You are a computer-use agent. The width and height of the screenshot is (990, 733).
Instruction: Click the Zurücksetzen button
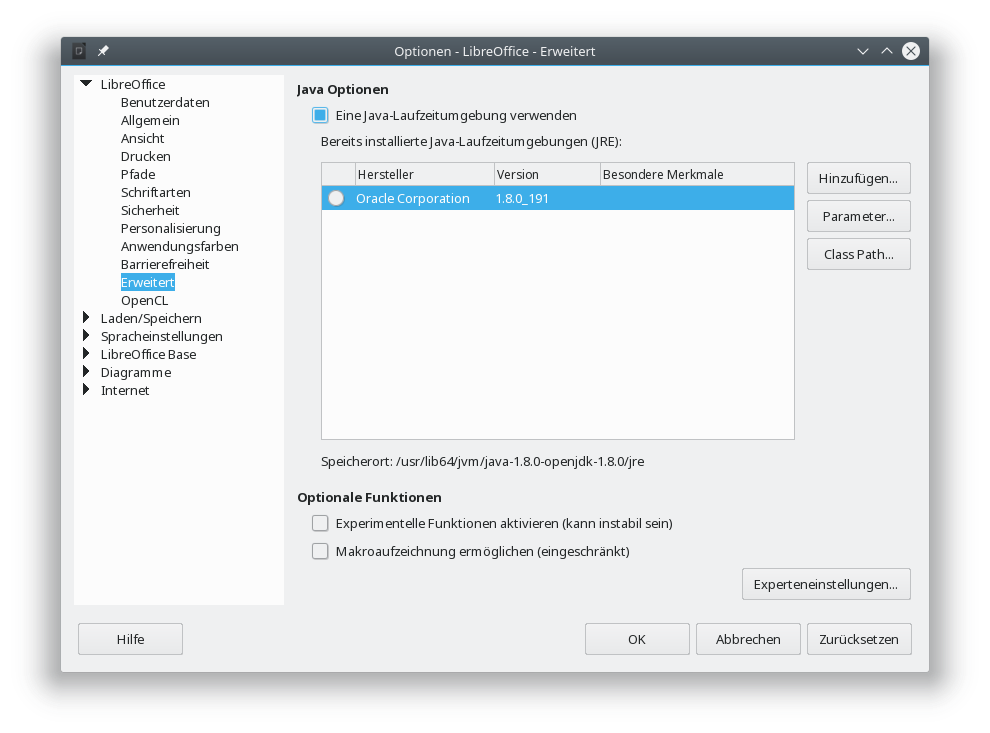click(x=859, y=639)
